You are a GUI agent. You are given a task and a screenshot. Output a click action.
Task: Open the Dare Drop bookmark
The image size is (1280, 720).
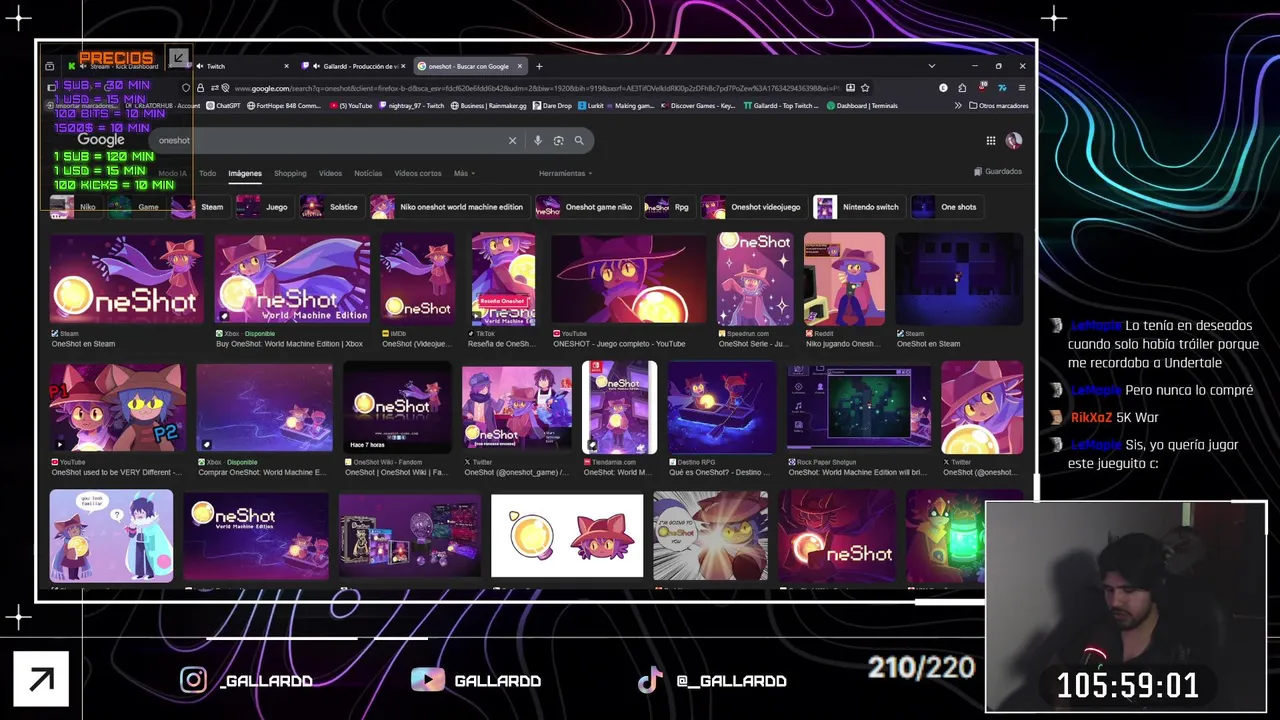point(552,105)
